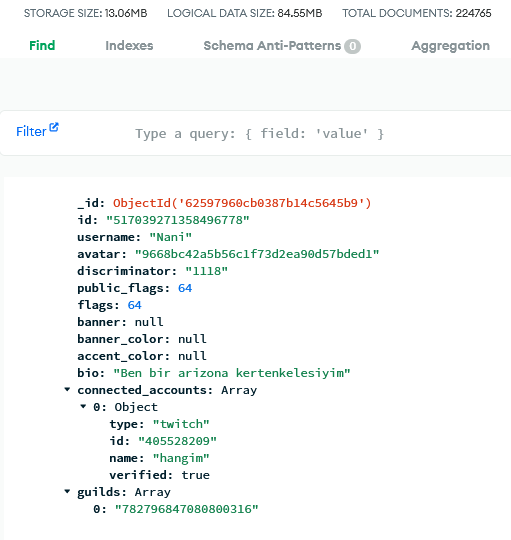Click the username value "Nani"
511x540 pixels.
tap(170, 237)
